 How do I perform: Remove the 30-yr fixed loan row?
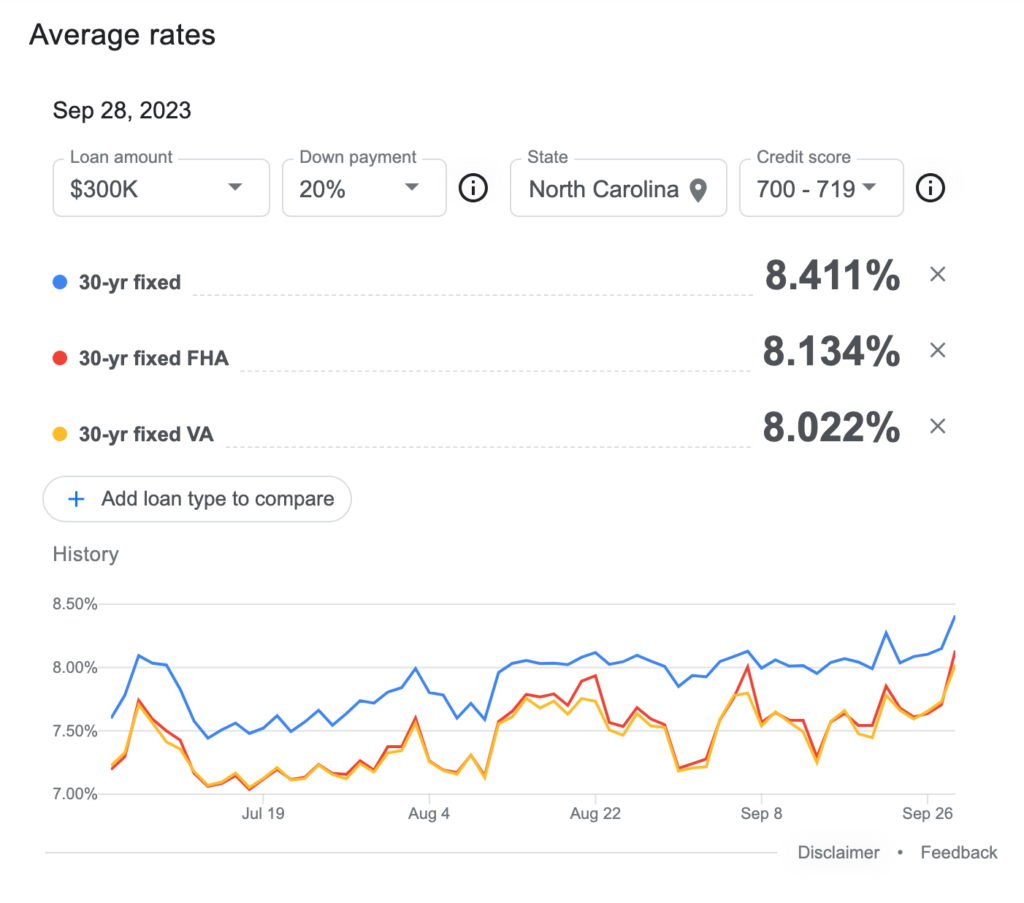pyautogui.click(x=938, y=274)
